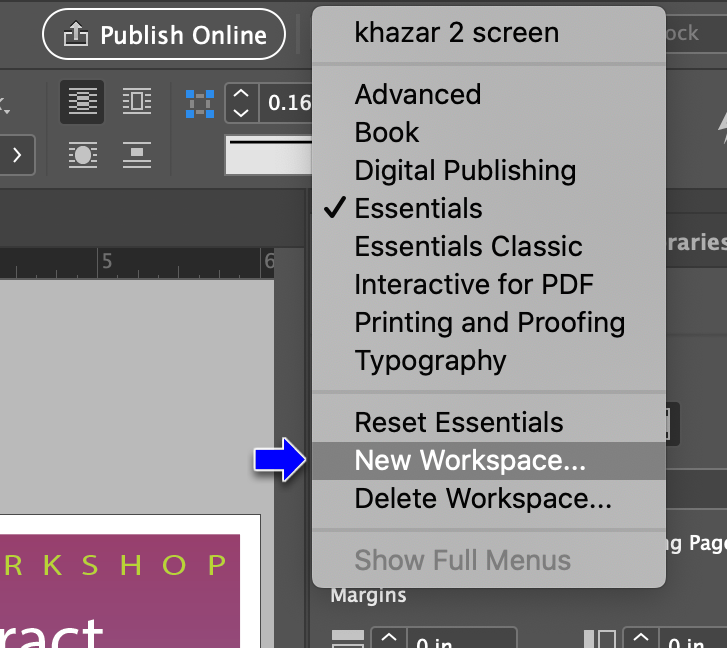Image resolution: width=727 pixels, height=648 pixels.
Task: Select jump object text wrap icon
Action: point(137,154)
